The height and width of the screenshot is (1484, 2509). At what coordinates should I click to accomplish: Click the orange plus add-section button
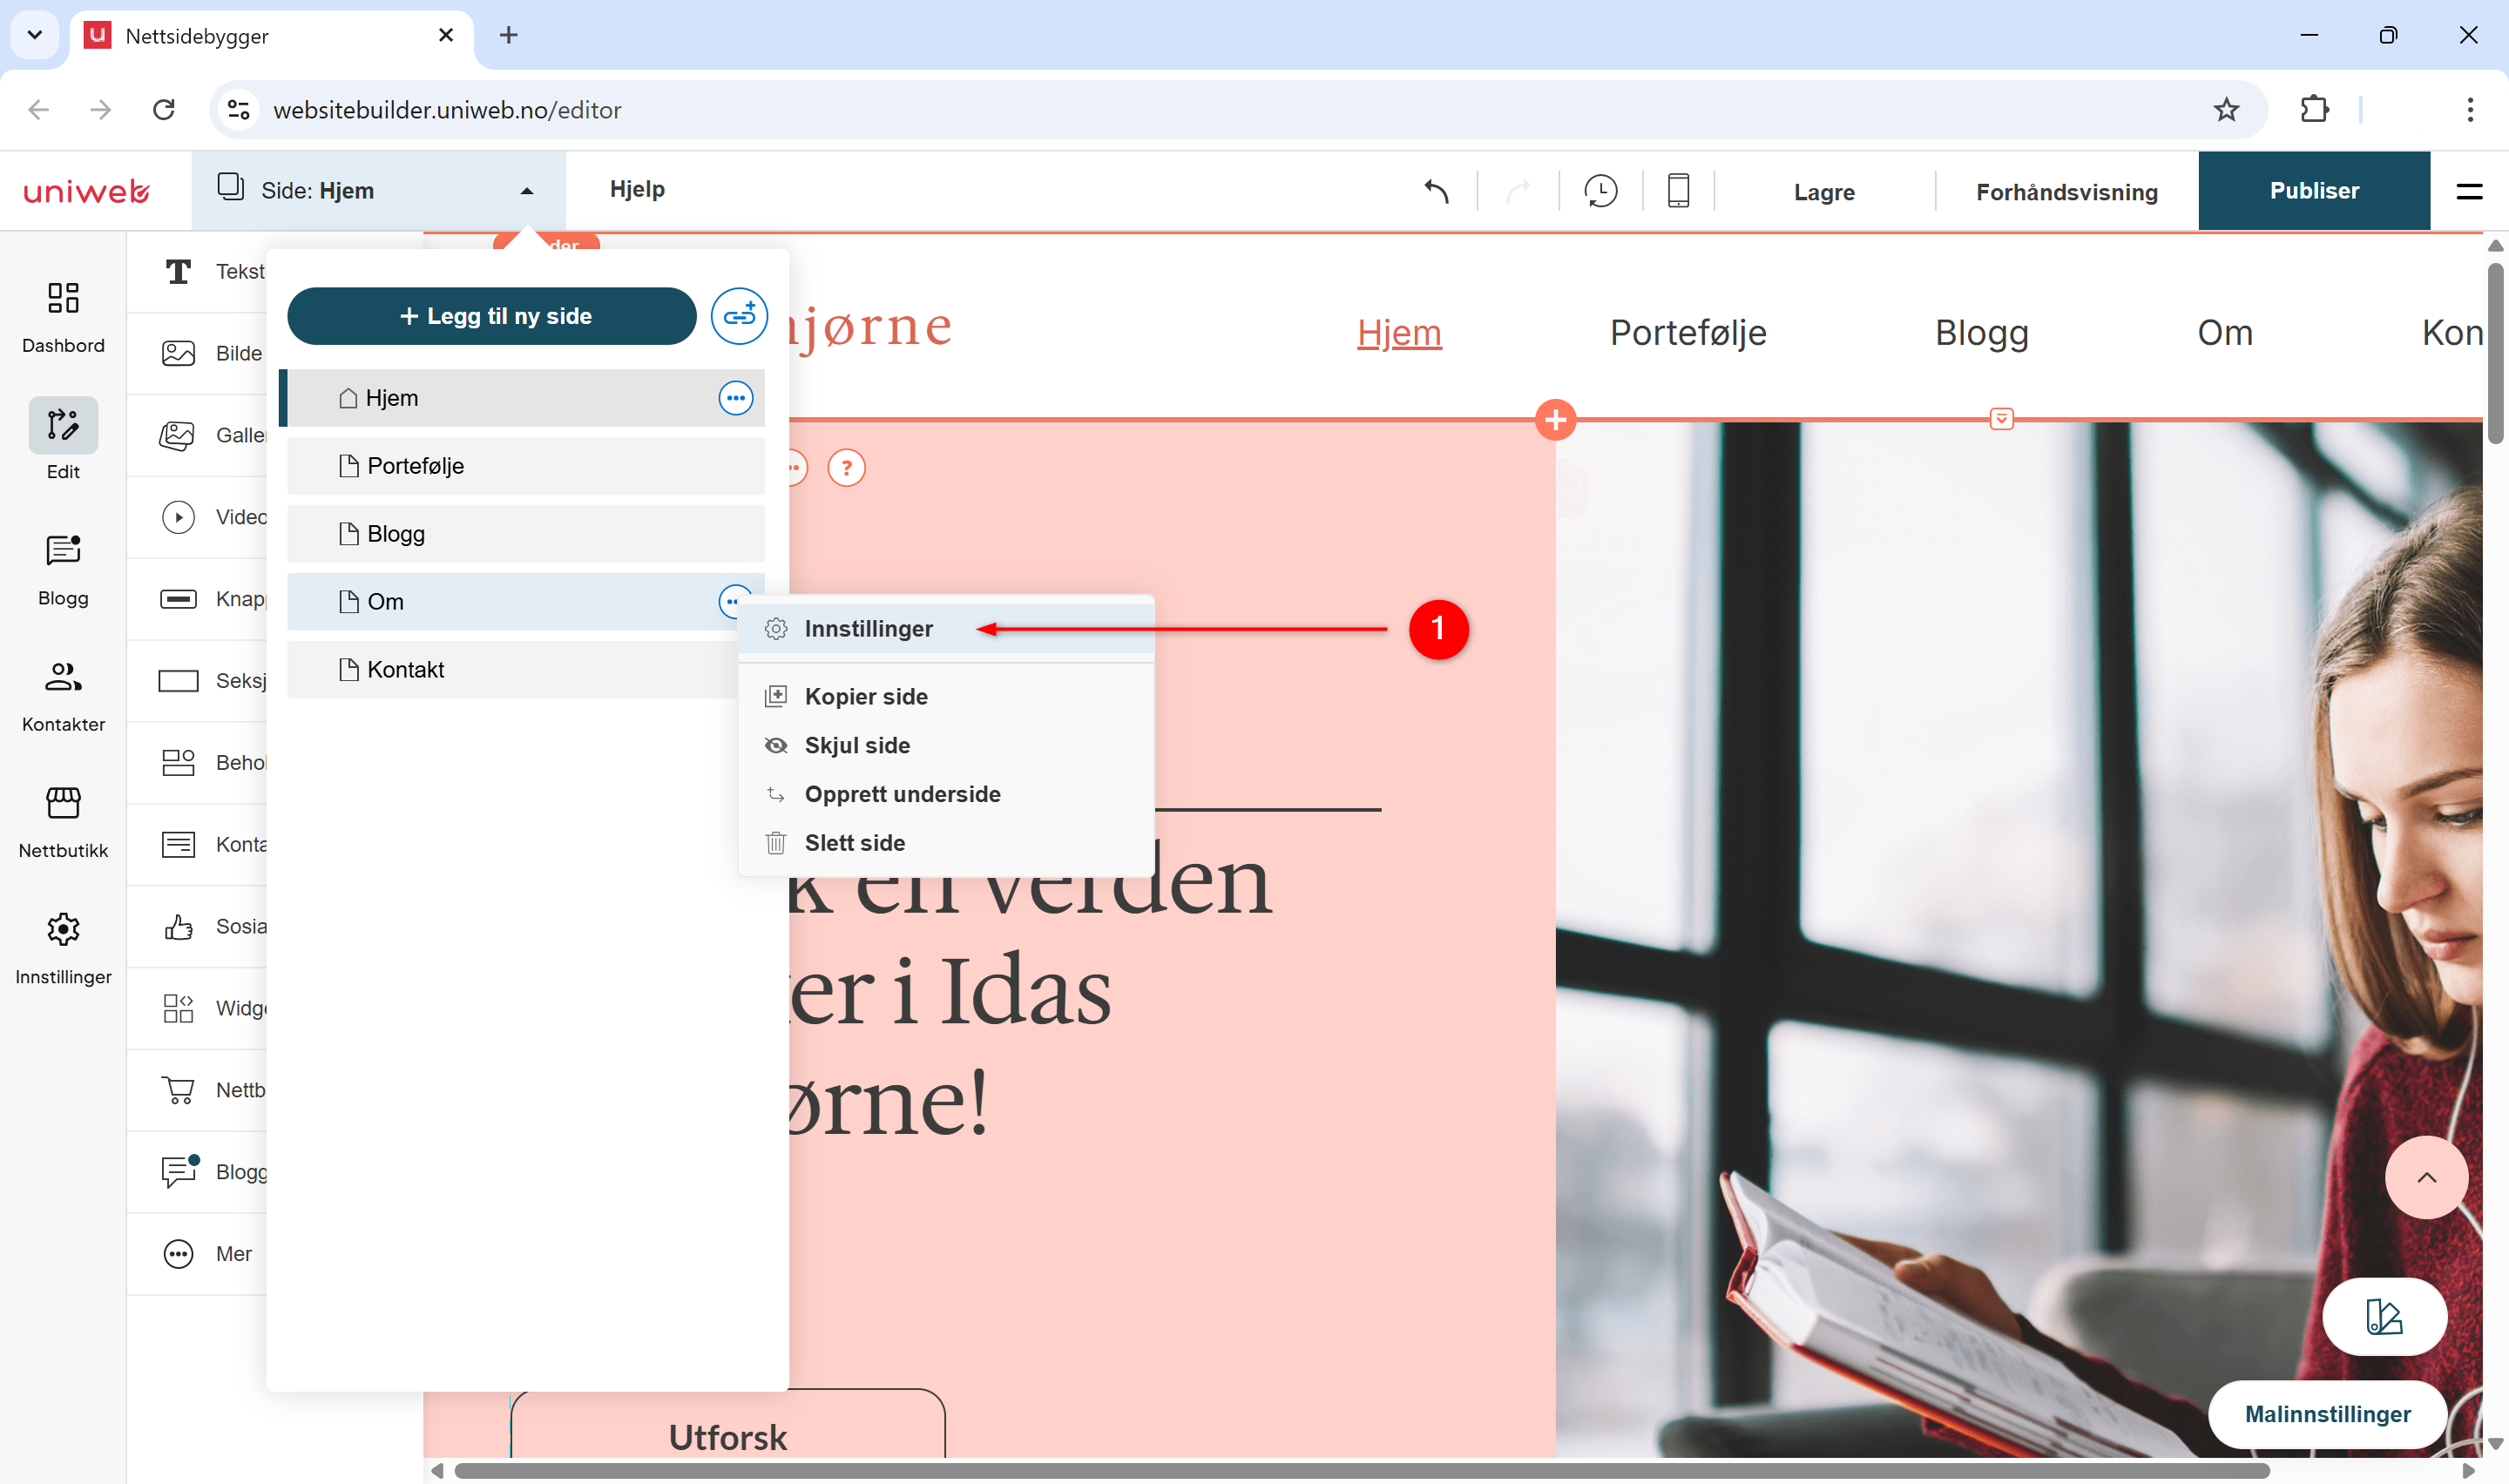(x=1555, y=420)
